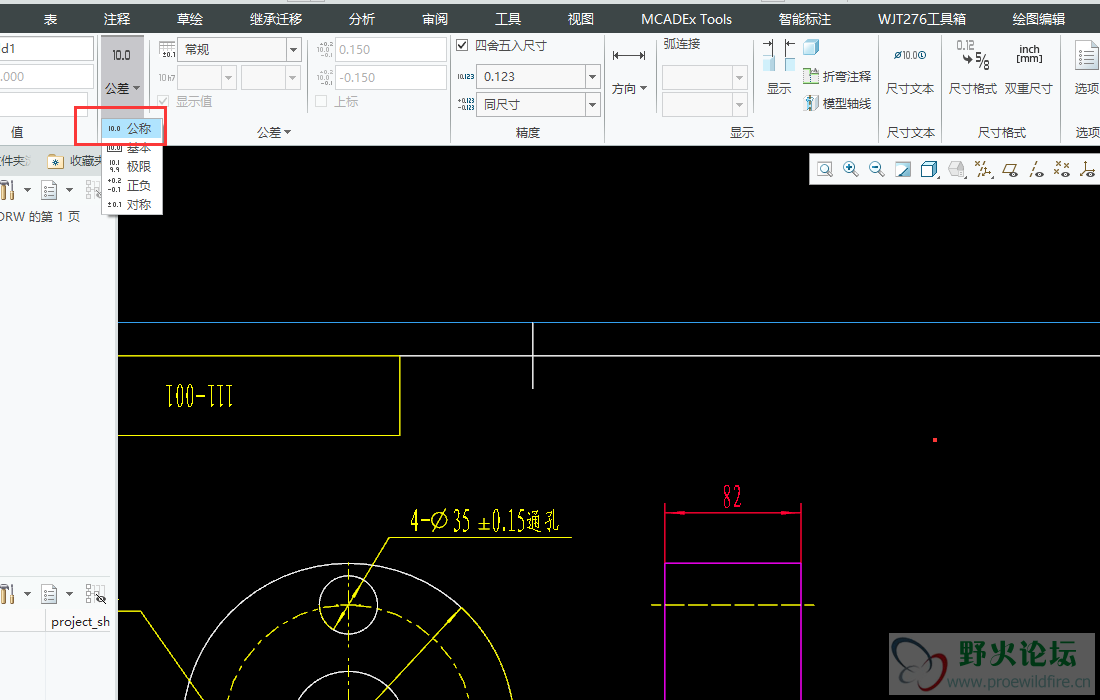Viewport: 1100px width, 700px height.
Task: Click the right witness line display icon
Action: click(790, 55)
